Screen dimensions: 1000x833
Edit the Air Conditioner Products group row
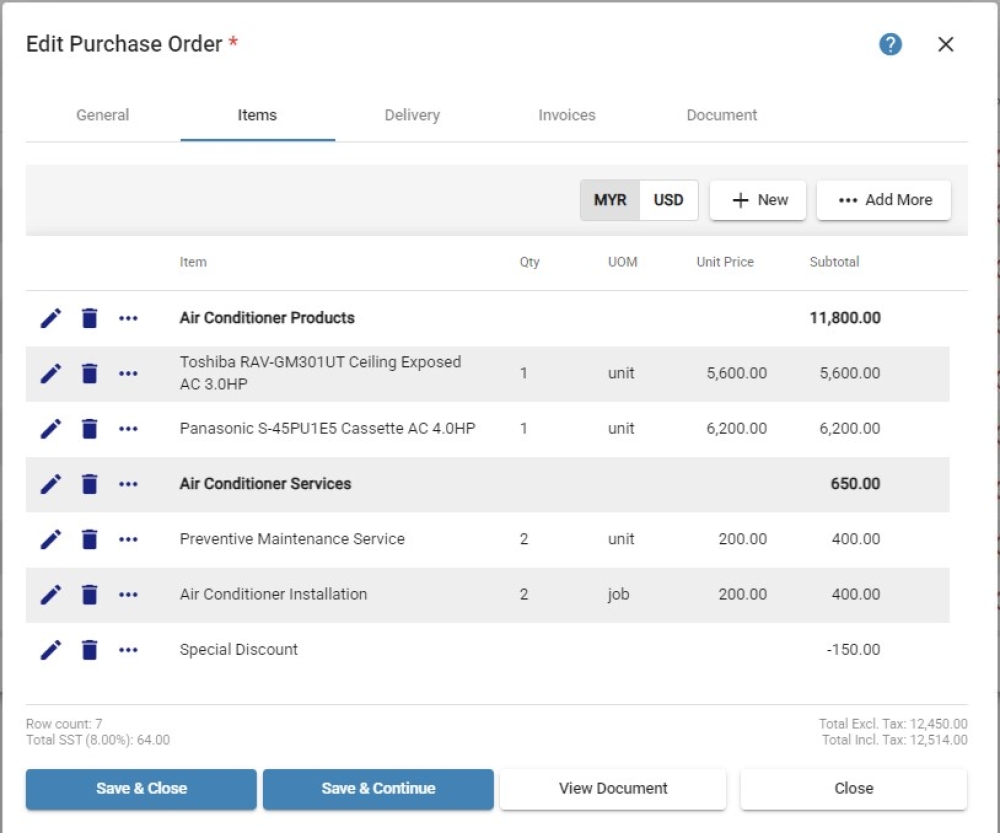click(51, 318)
